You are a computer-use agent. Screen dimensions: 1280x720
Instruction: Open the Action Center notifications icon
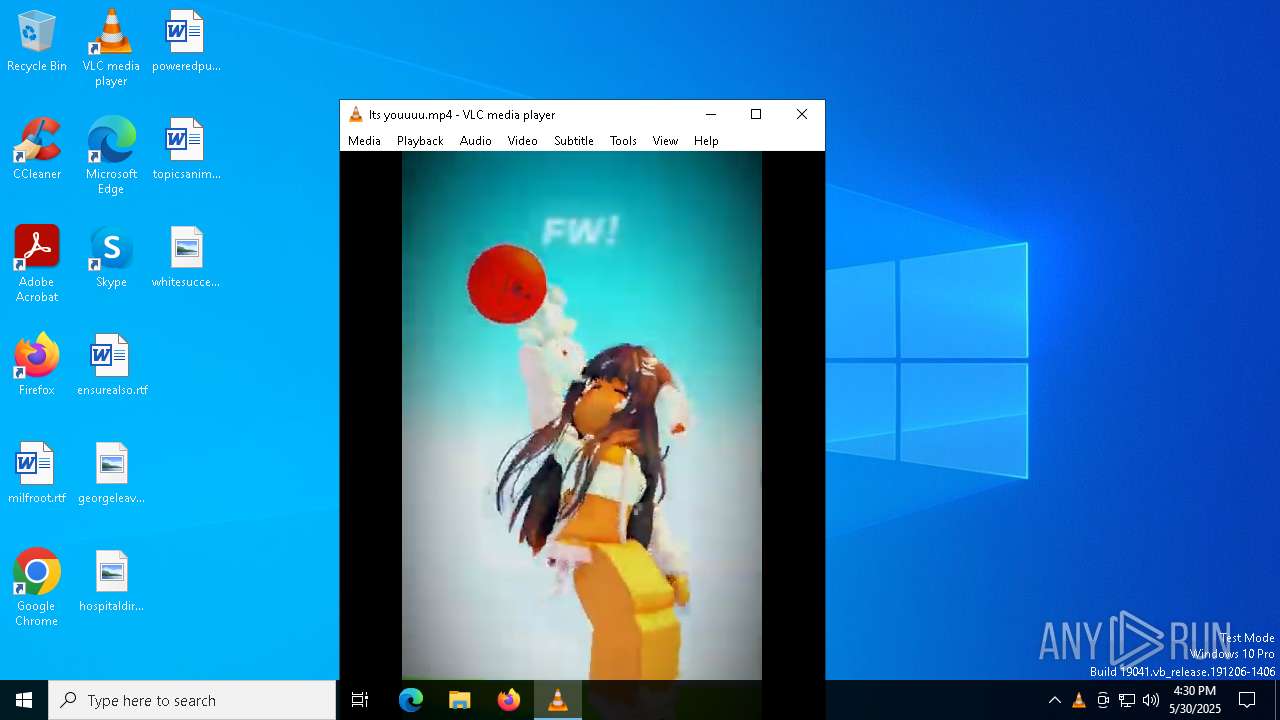pyautogui.click(x=1247, y=700)
